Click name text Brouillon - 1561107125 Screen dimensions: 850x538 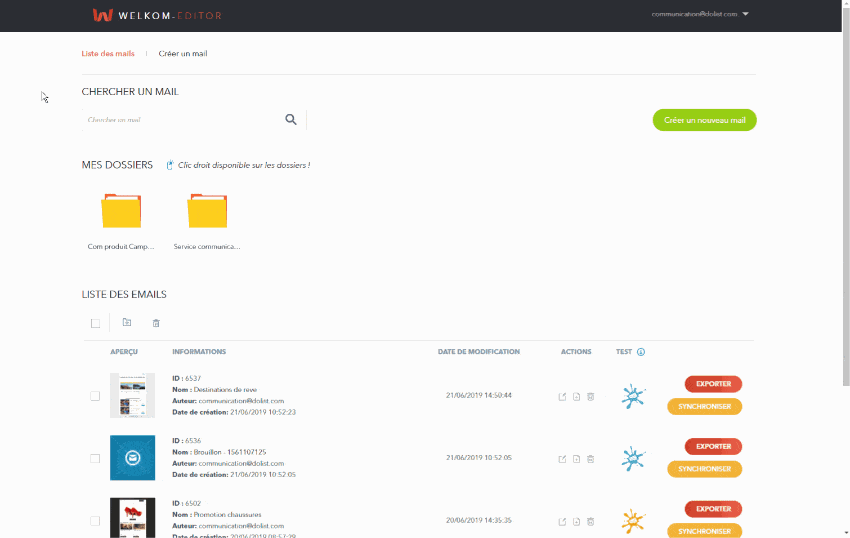pos(230,452)
